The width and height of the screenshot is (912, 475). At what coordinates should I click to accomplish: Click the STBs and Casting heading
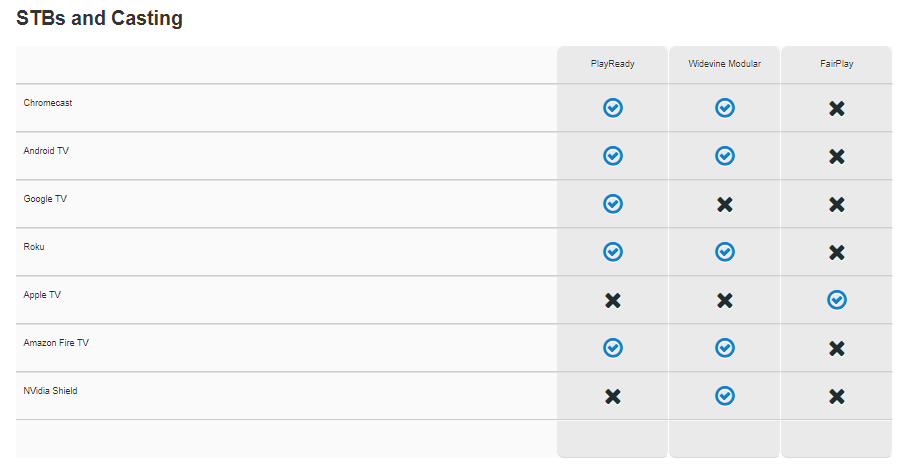click(99, 18)
